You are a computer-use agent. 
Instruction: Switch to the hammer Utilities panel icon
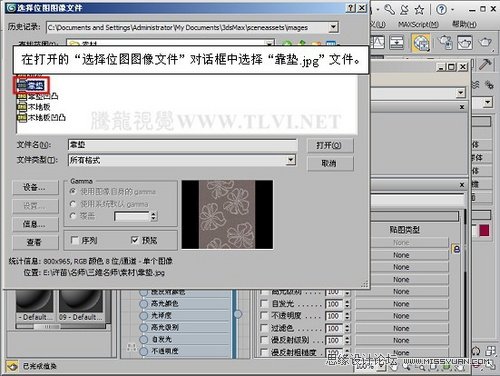tap(485, 64)
